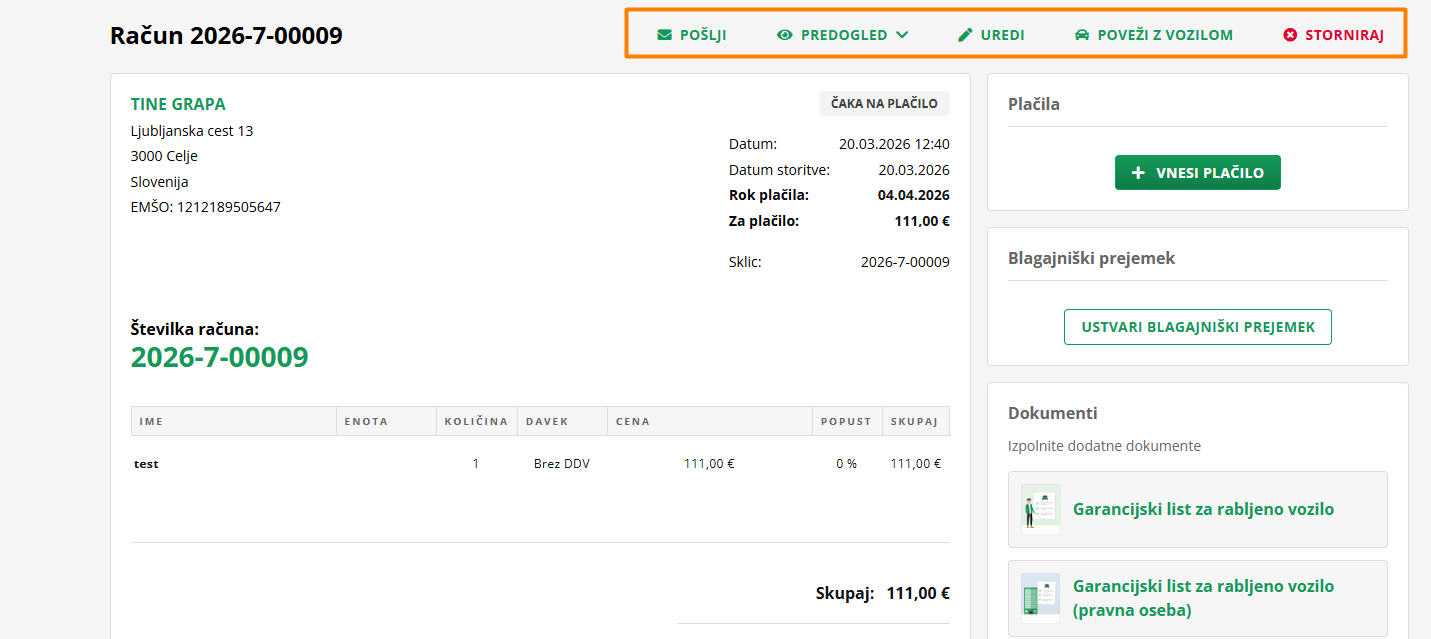
Task: Click the plus icon on Vnesi plačilo
Action: coord(1138,173)
